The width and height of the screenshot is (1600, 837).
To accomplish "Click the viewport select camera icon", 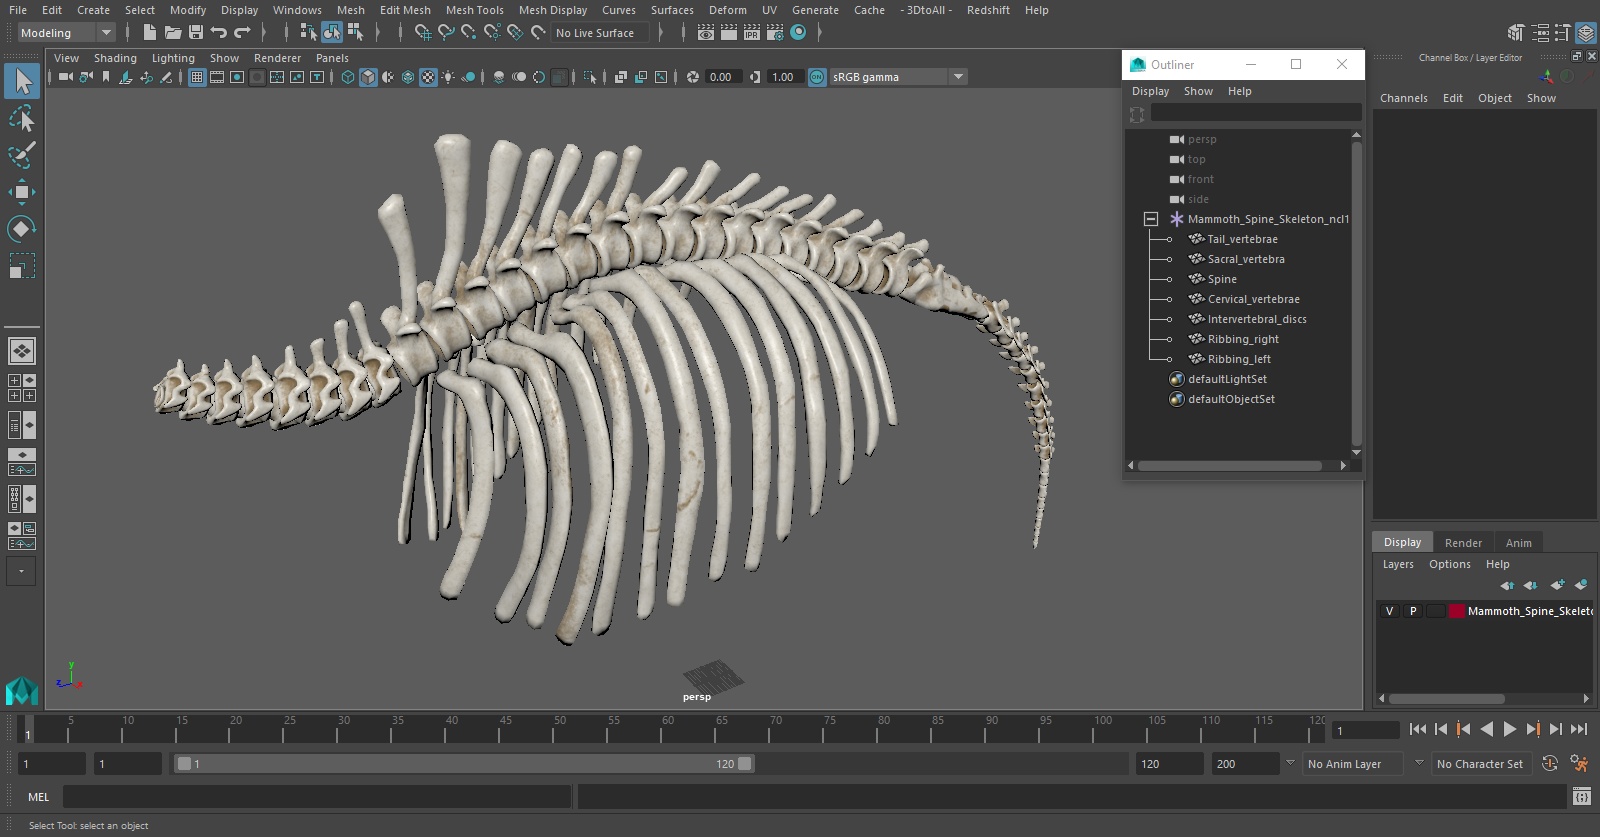I will [65, 77].
